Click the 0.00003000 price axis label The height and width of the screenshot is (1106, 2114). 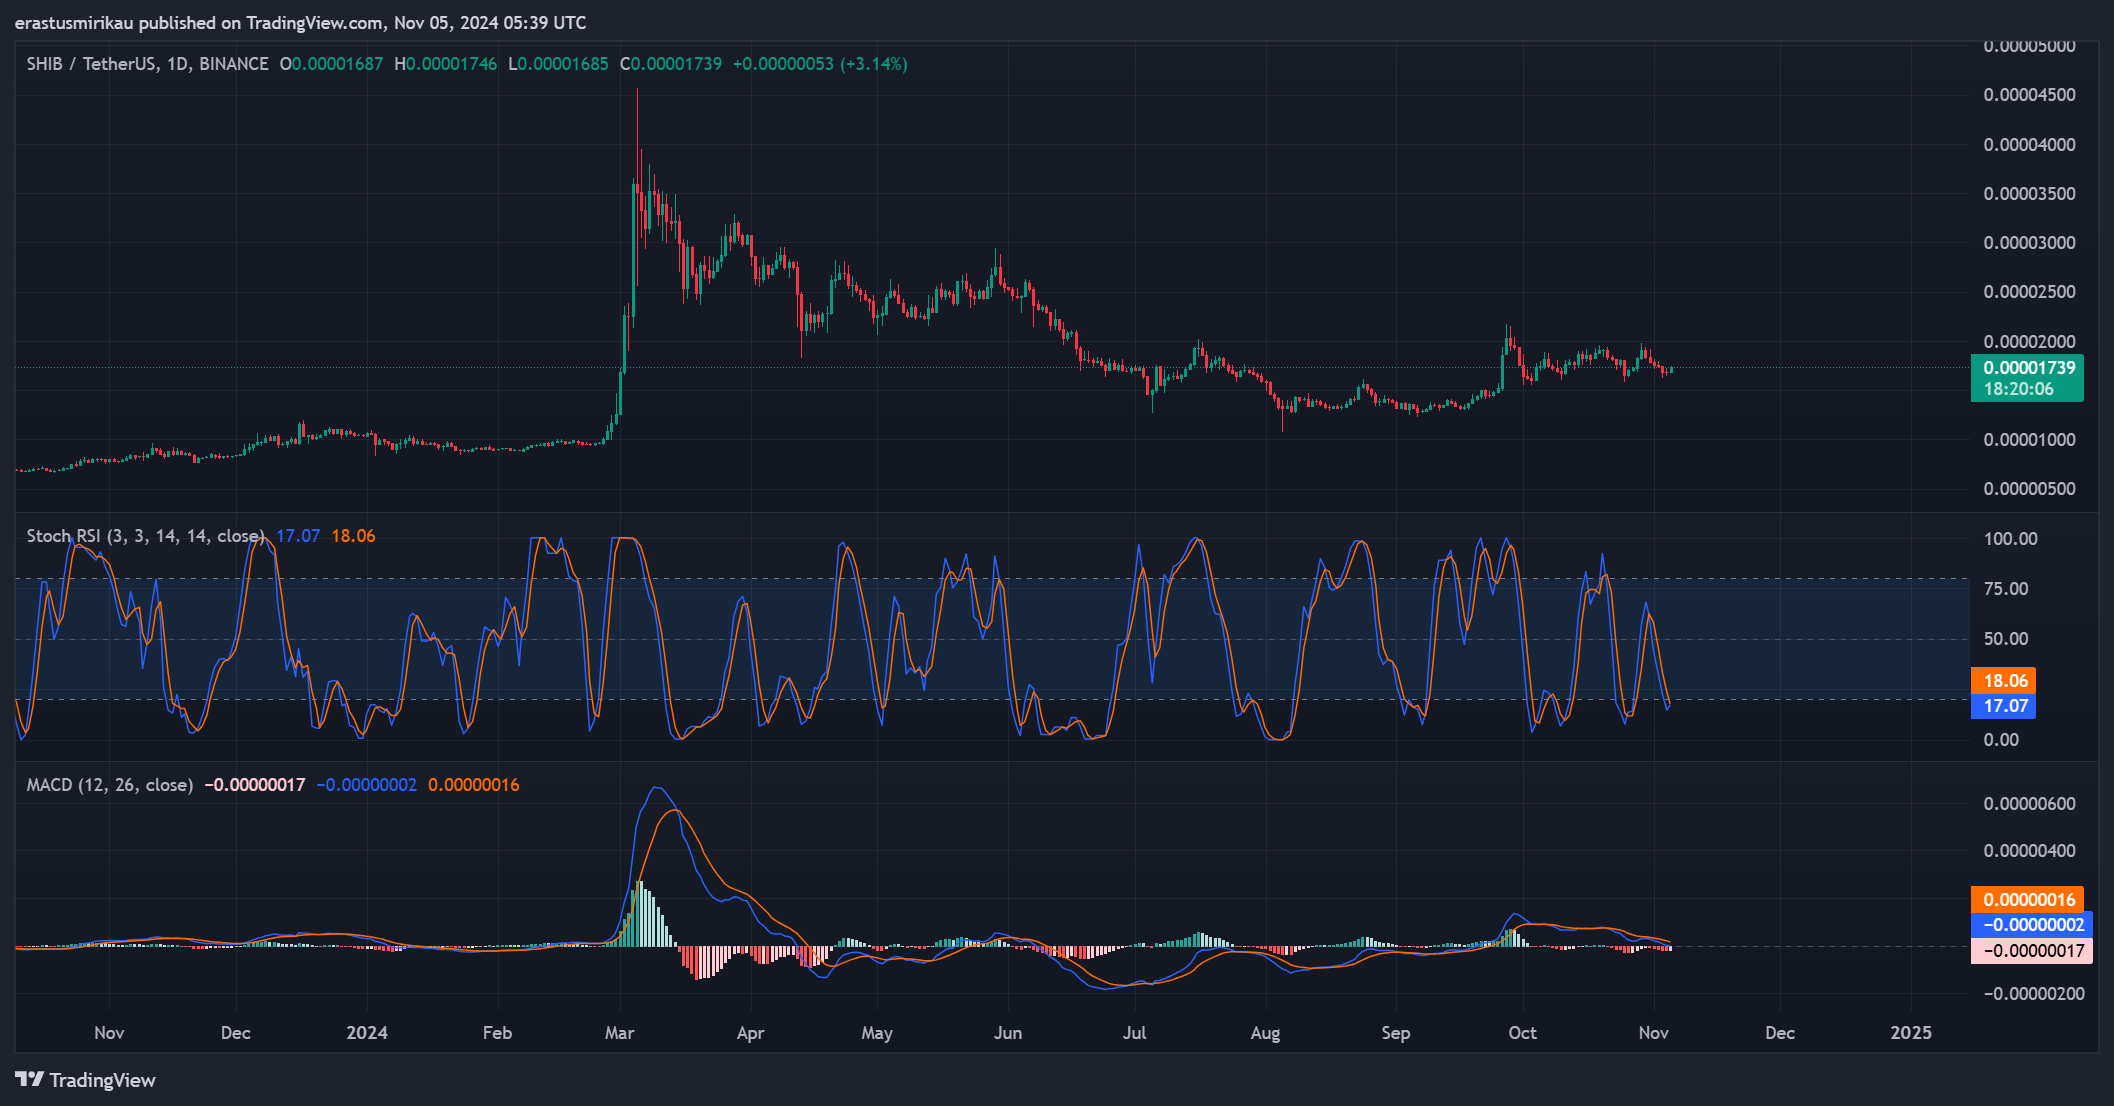(2030, 243)
